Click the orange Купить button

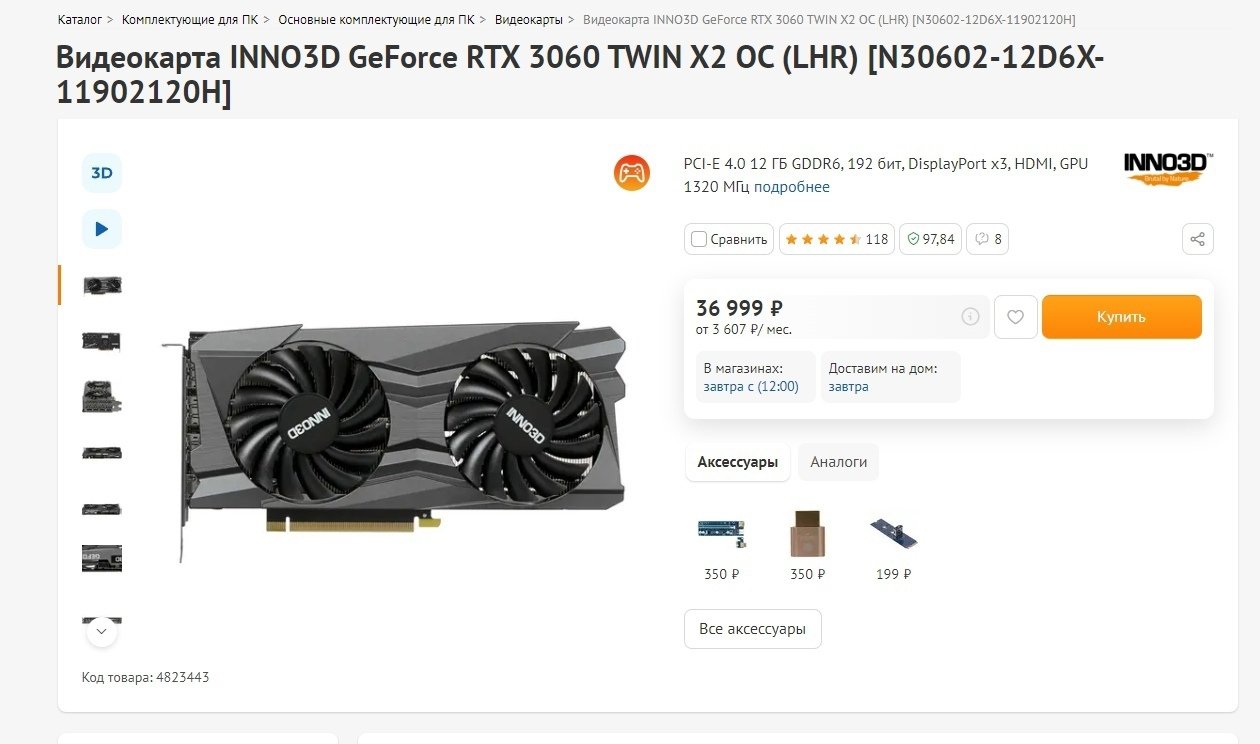coord(1121,317)
